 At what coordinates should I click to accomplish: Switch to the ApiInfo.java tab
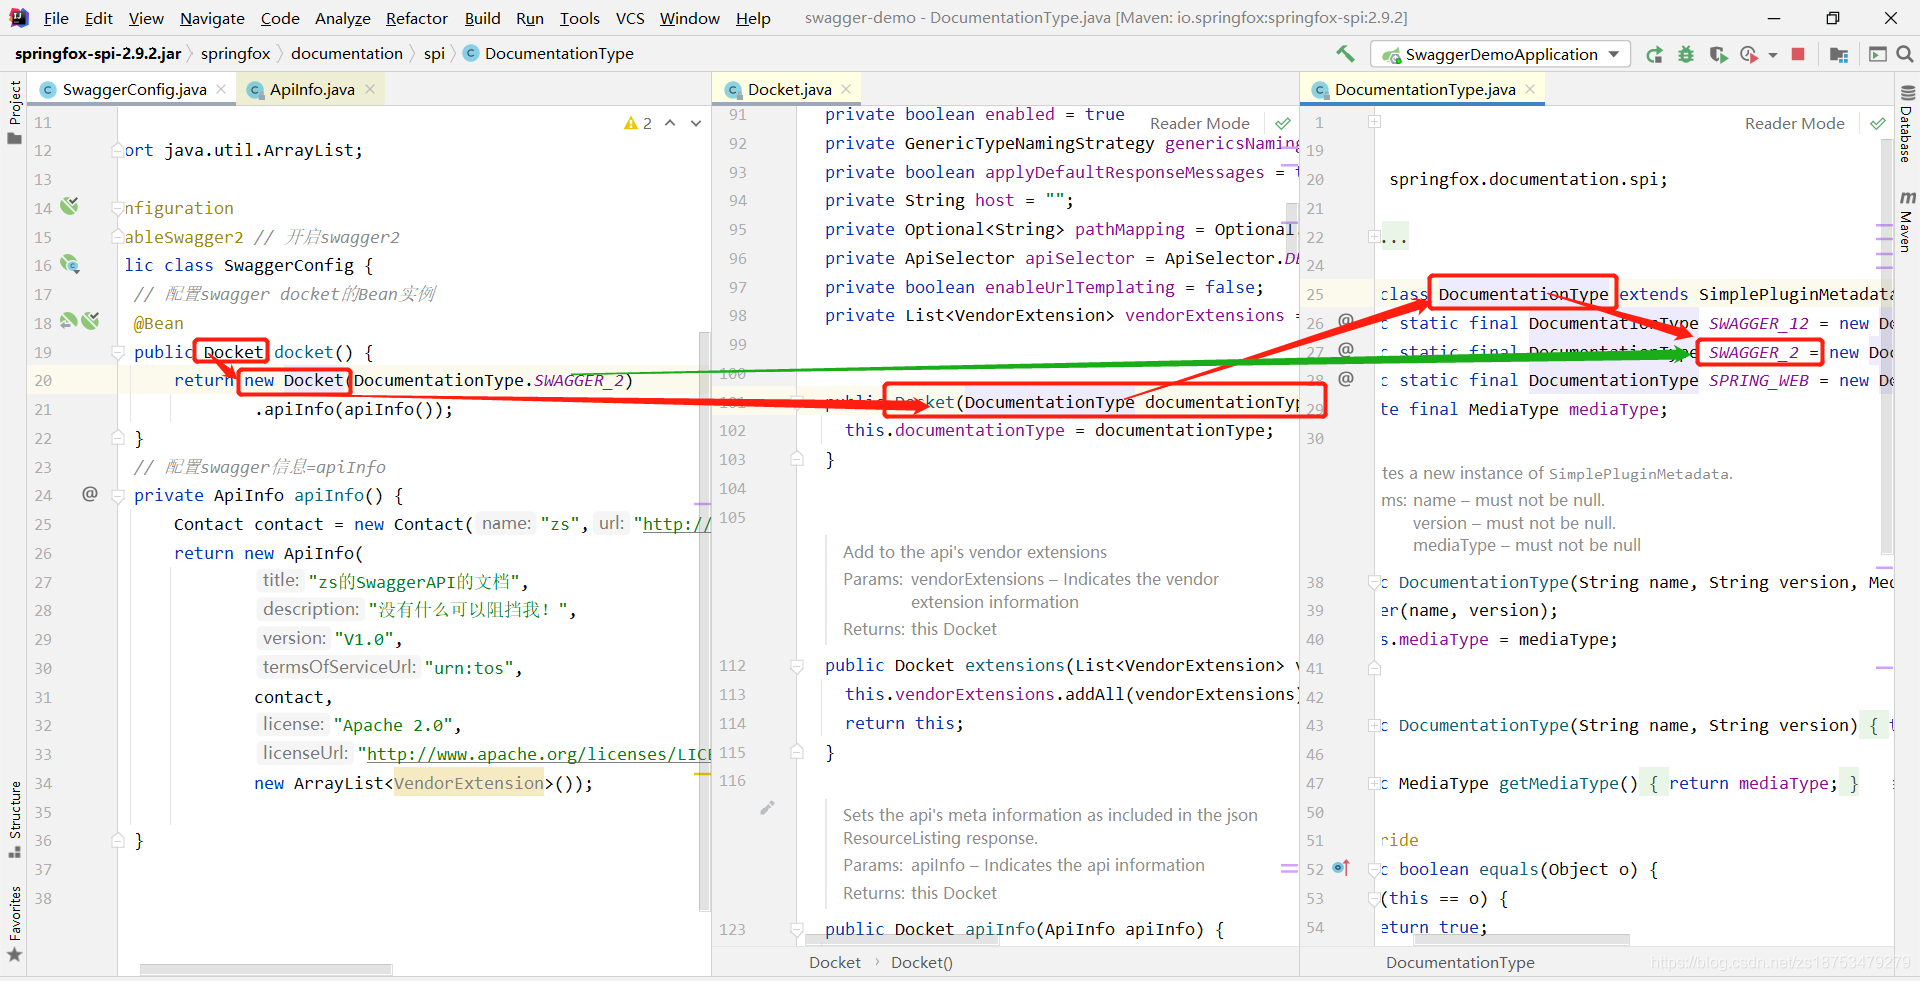pyautogui.click(x=311, y=90)
